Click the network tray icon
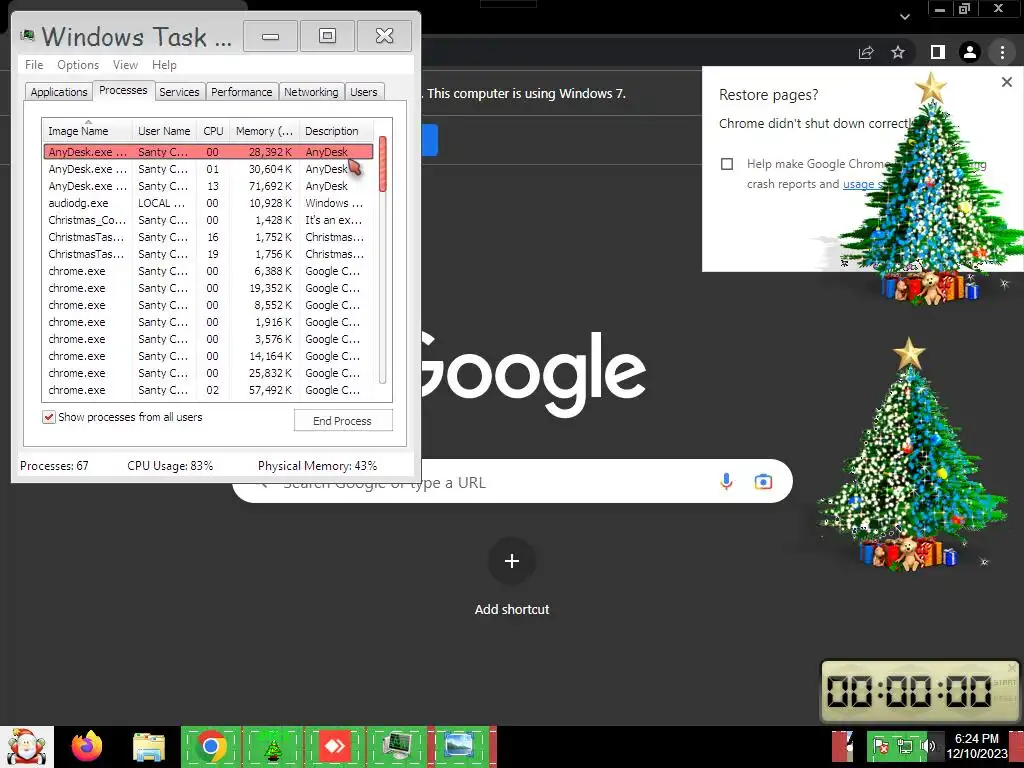 point(905,747)
